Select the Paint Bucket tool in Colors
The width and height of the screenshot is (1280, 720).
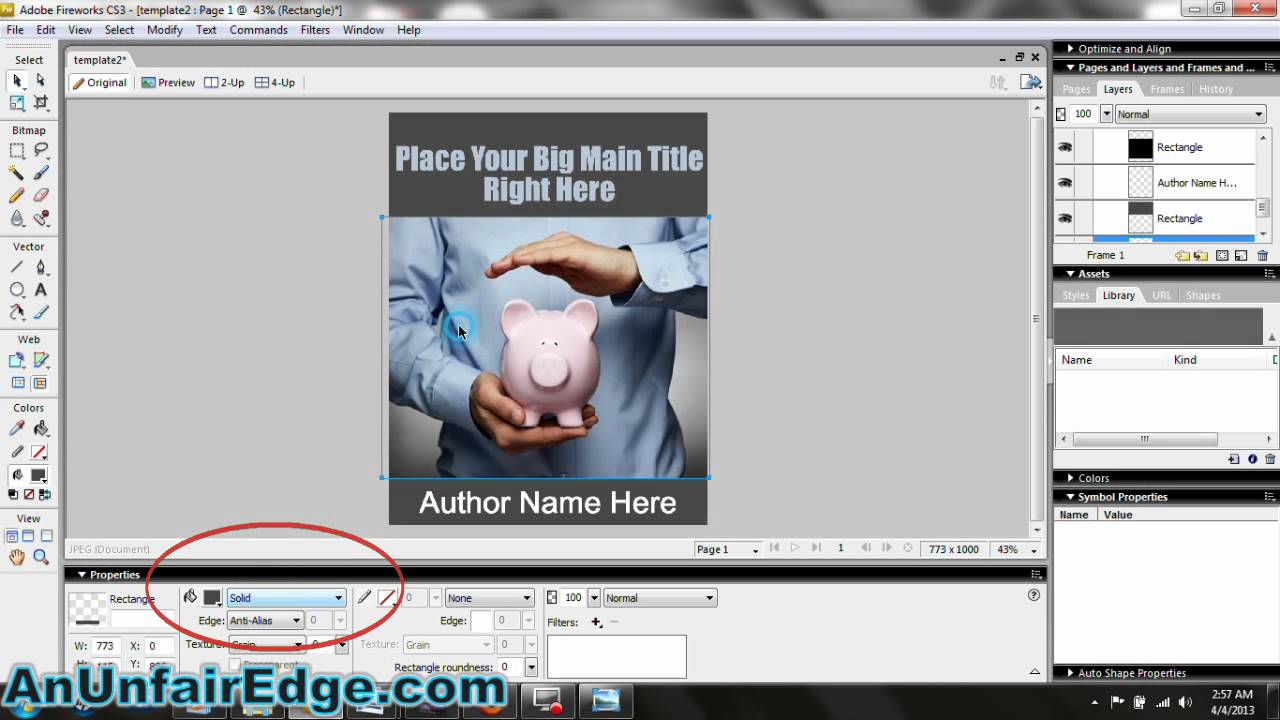(x=41, y=428)
